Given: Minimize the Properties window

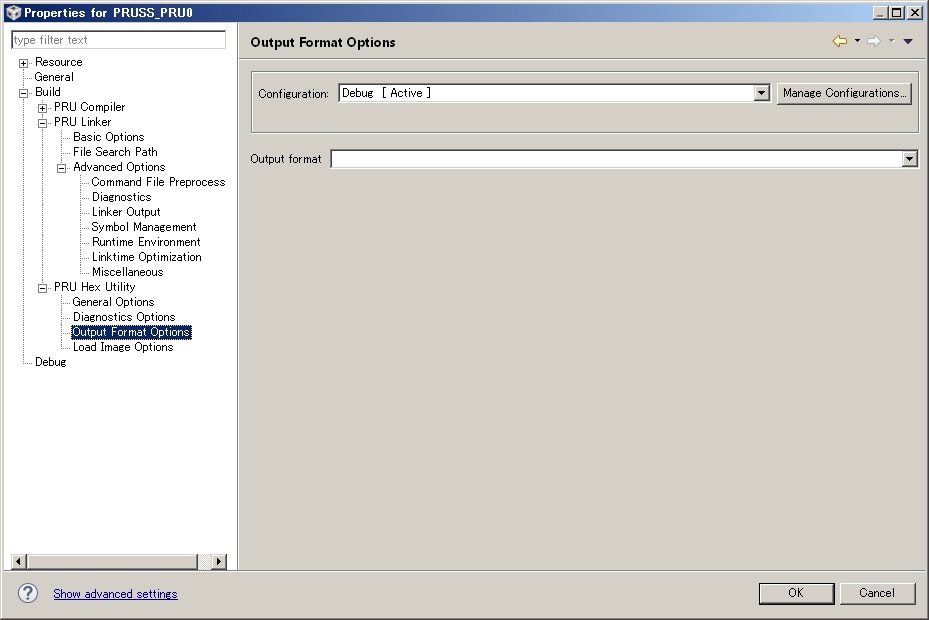Looking at the screenshot, I should [x=881, y=12].
